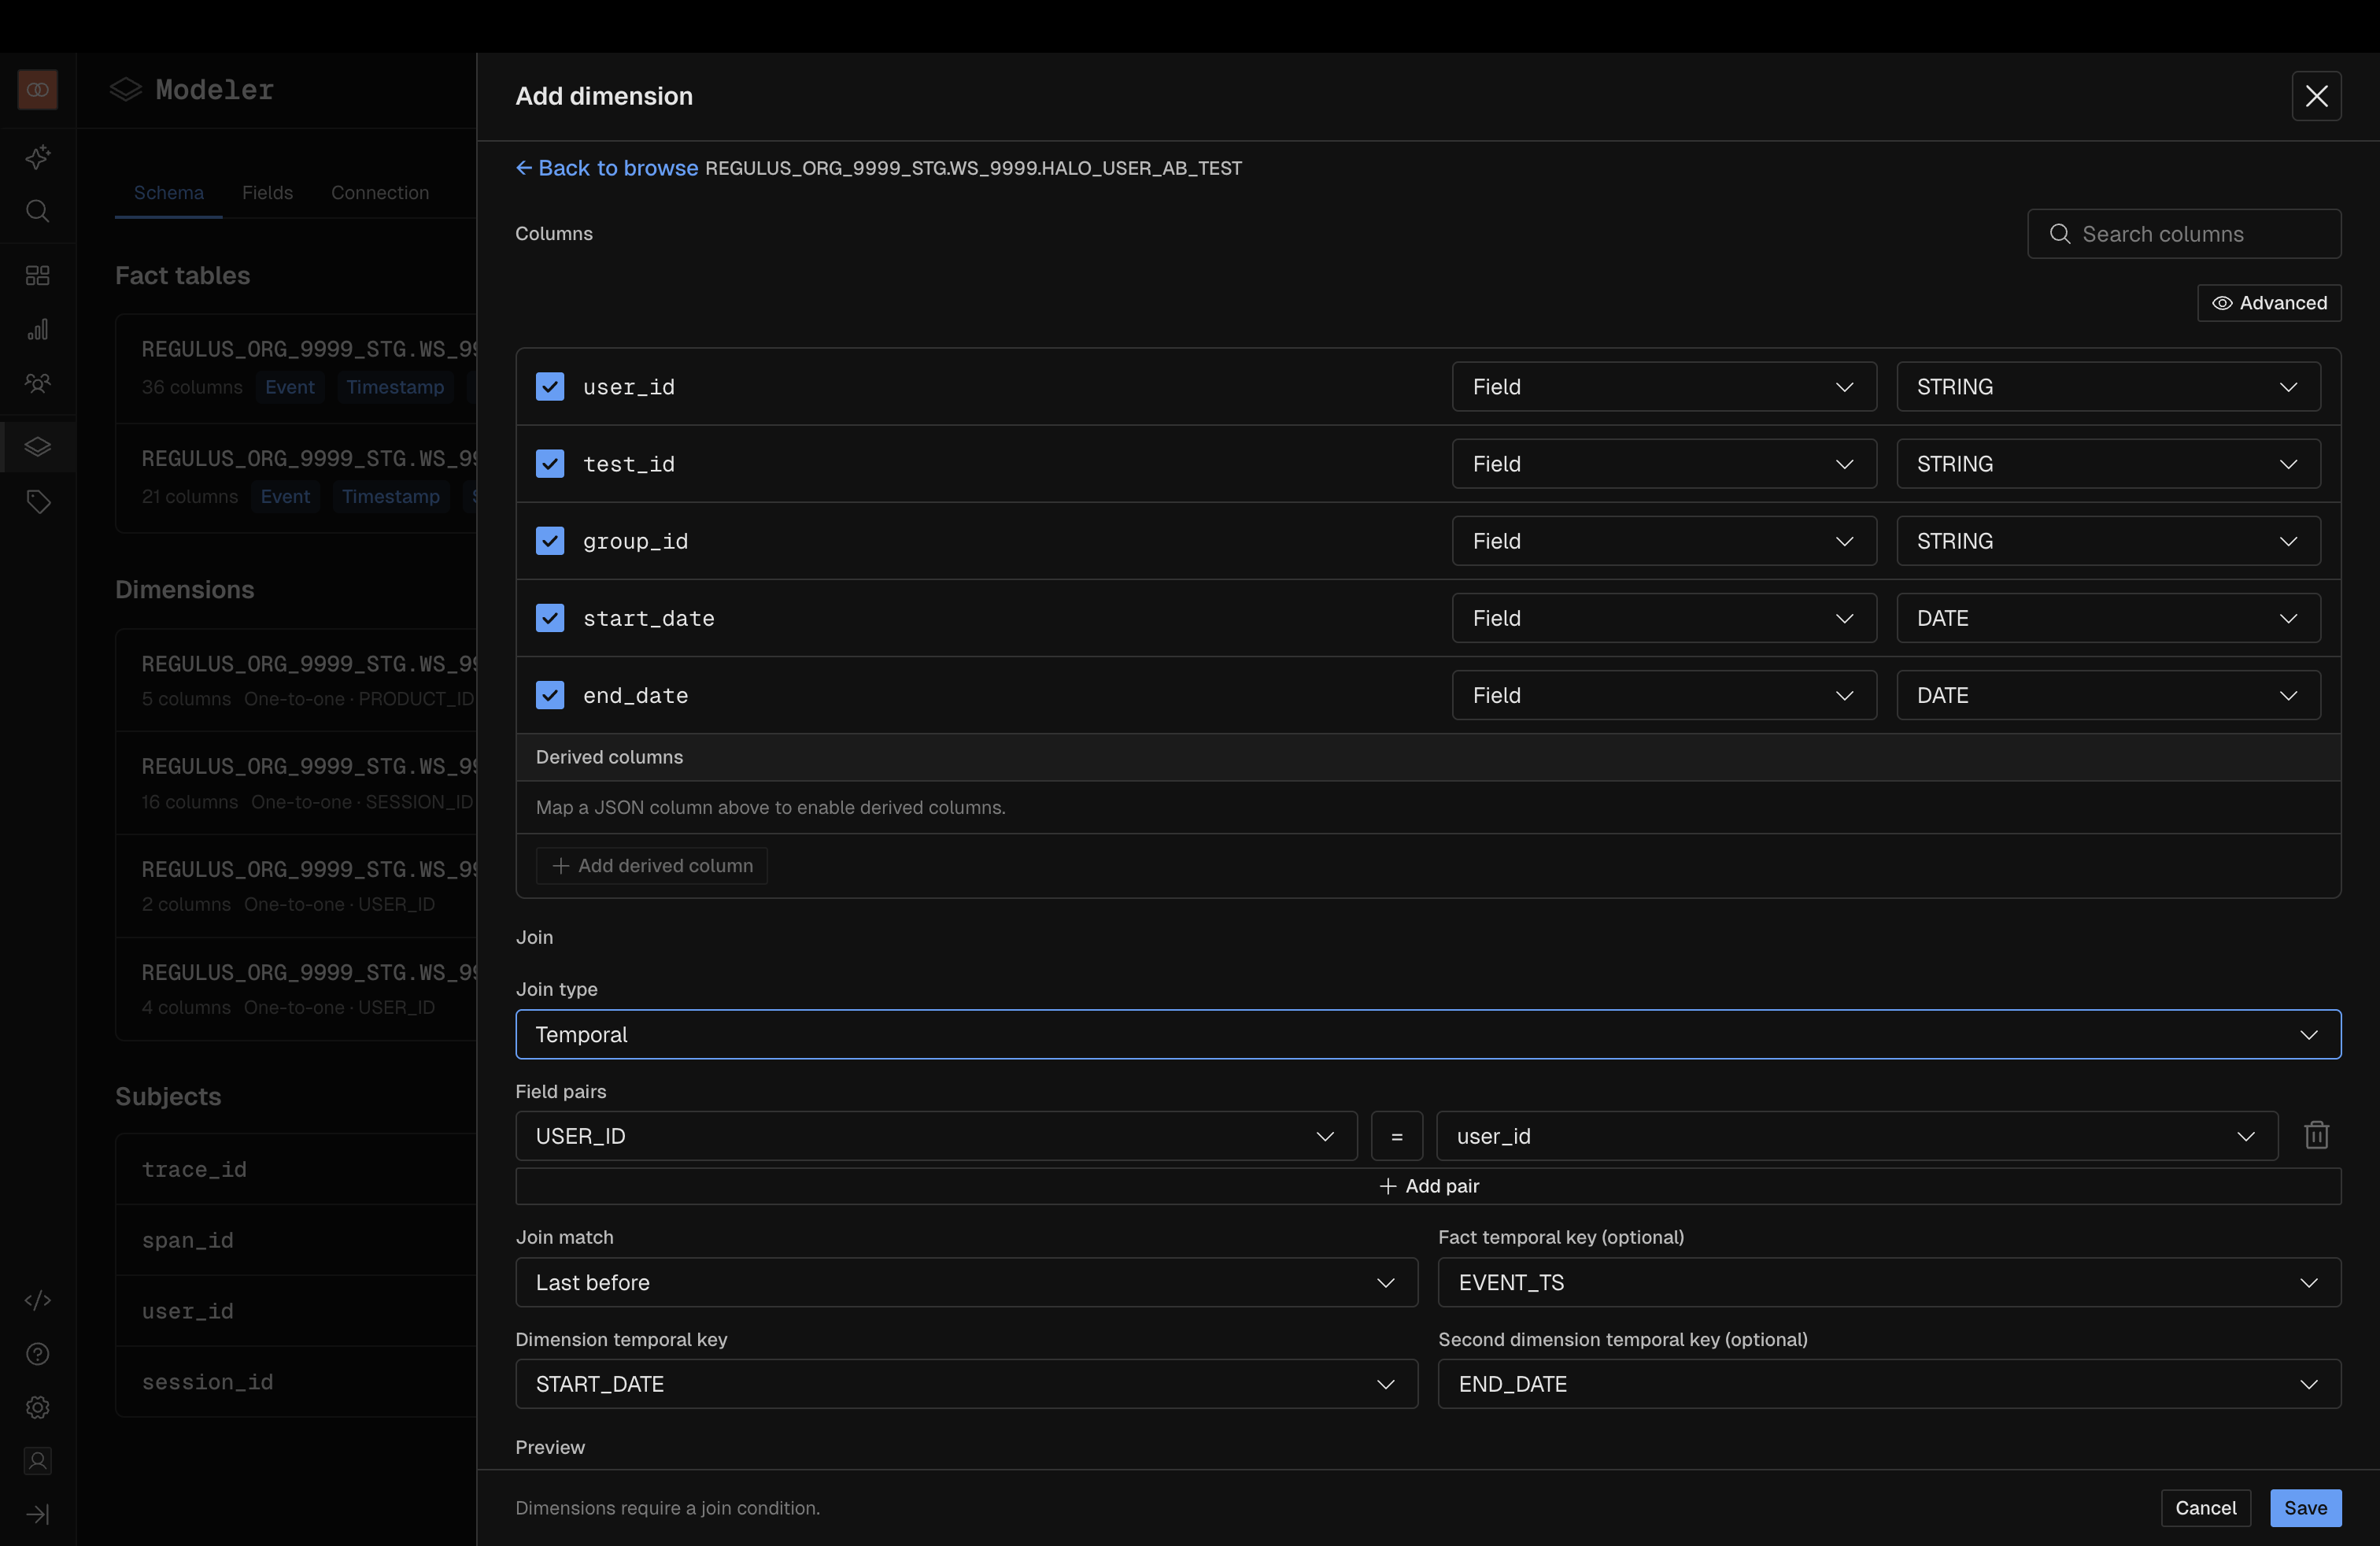Uncheck the end_date column checkbox

[x=550, y=695]
